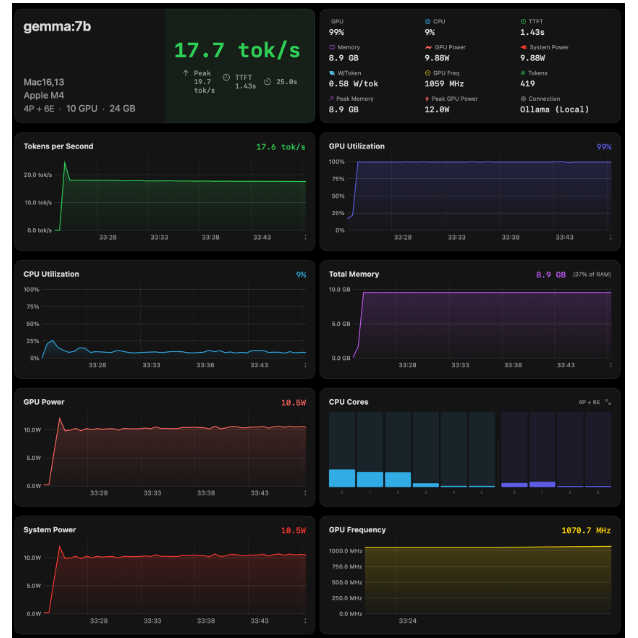Click the 419 Tokens value
This screenshot has height=638, width=638.
tap(527, 84)
